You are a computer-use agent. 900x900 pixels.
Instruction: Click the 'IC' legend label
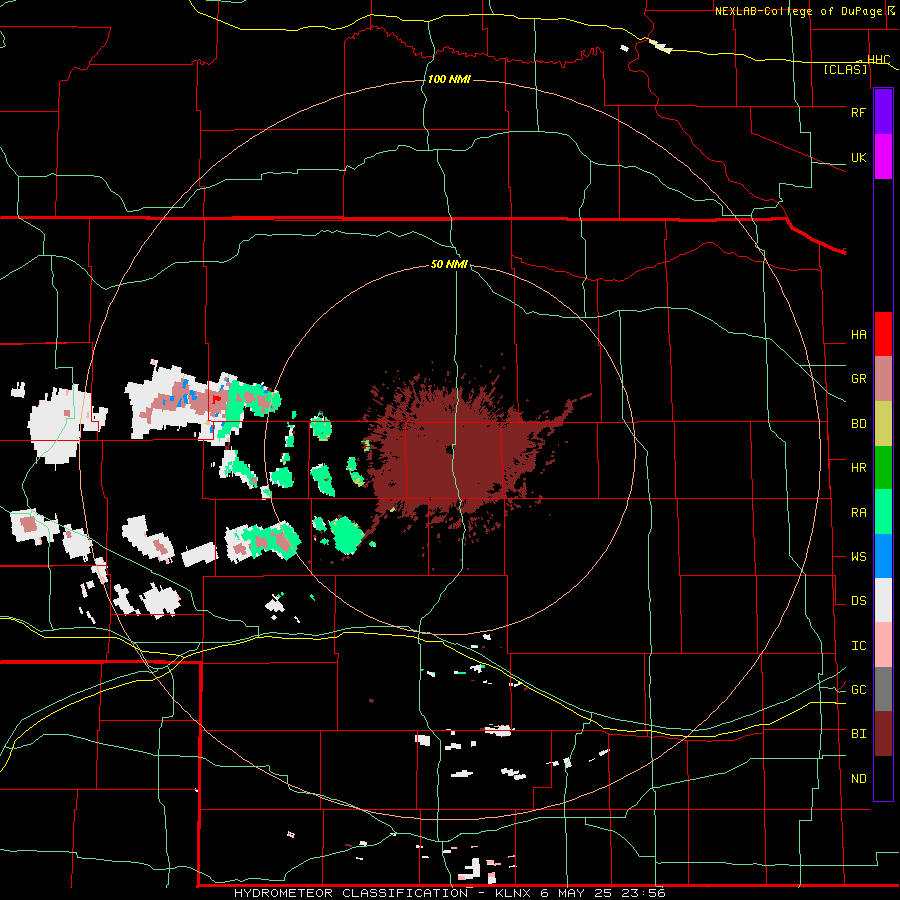click(x=859, y=646)
